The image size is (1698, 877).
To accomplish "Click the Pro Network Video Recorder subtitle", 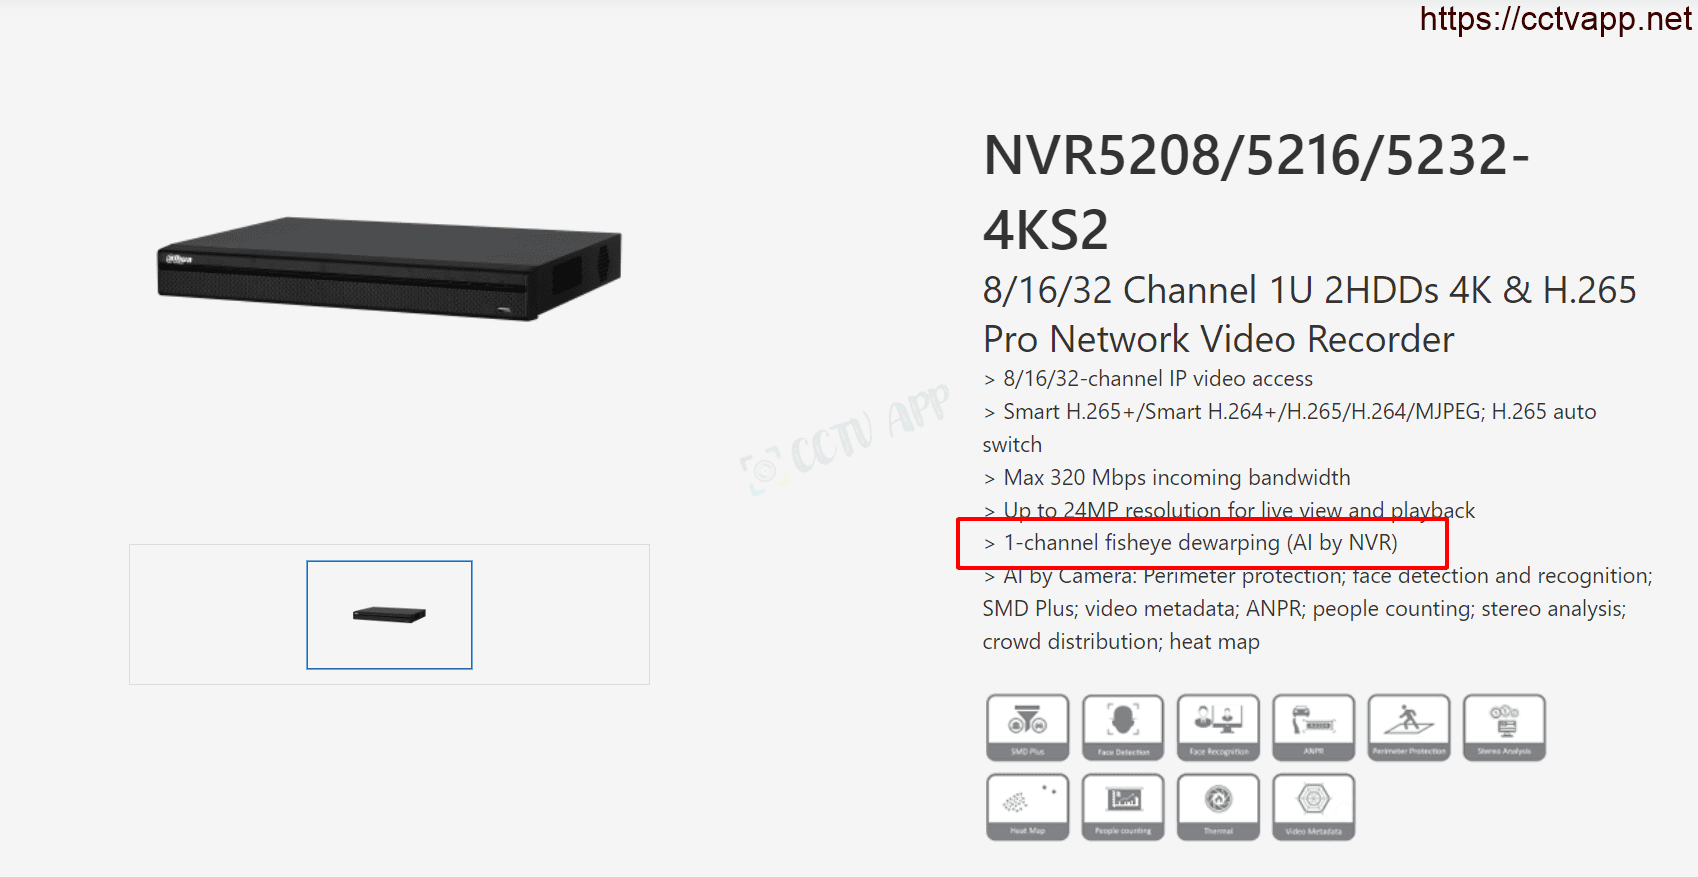I will [x=1218, y=340].
